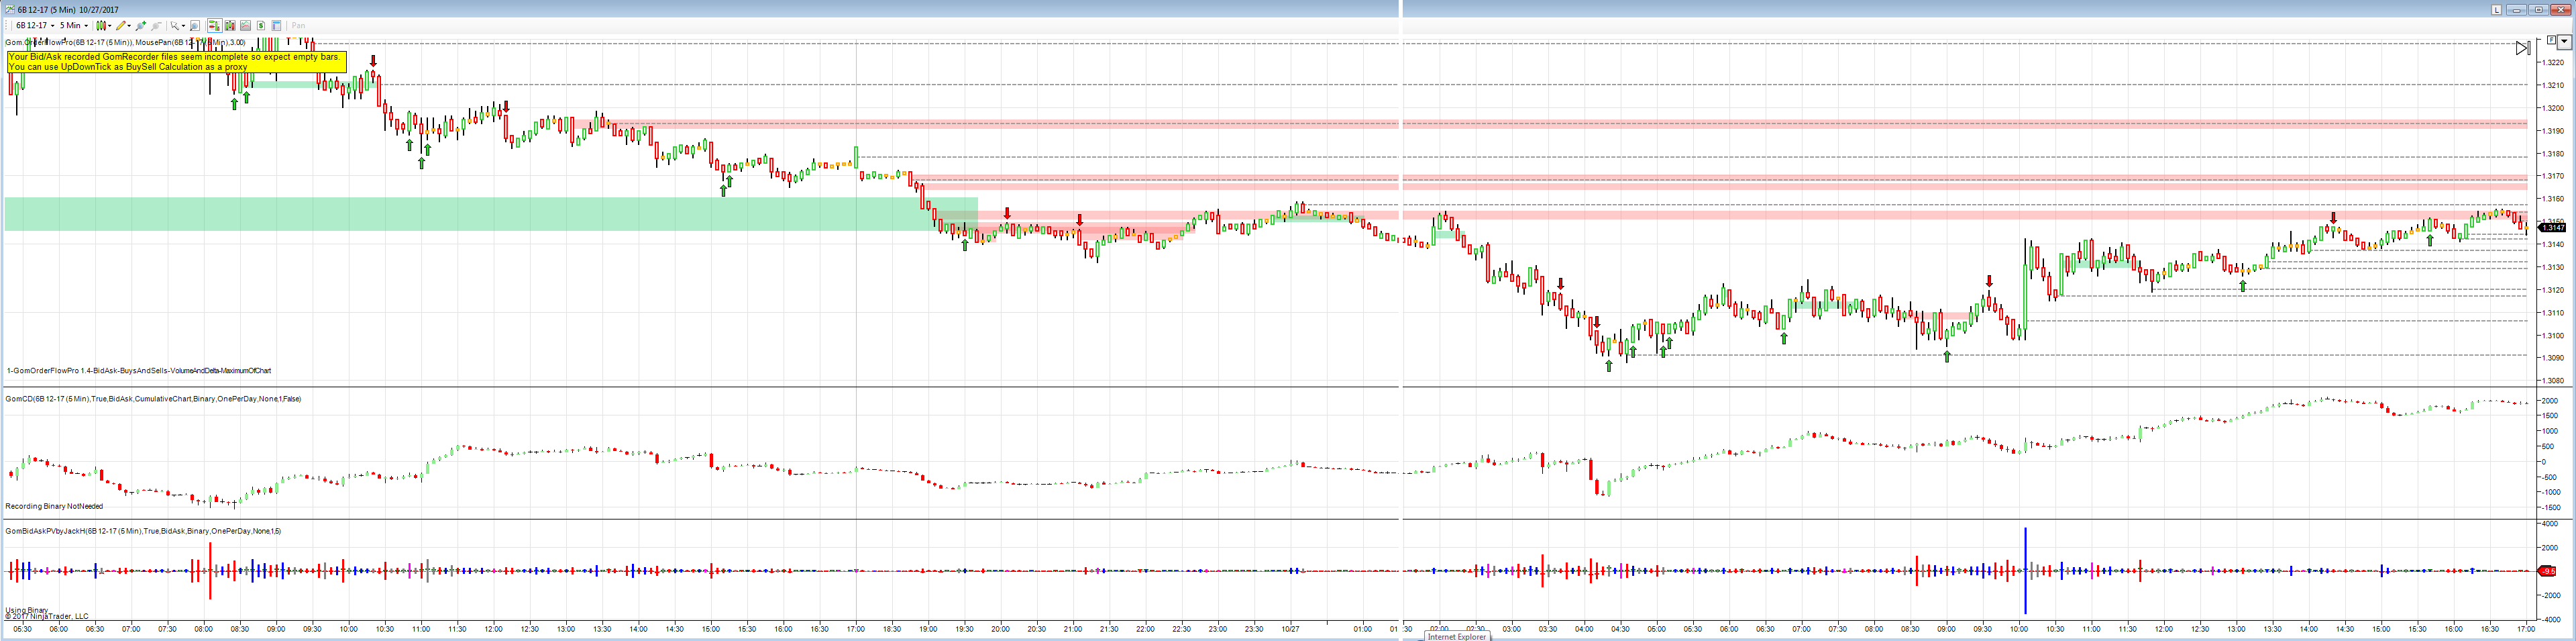Click the zoom frame magnifier icon
This screenshot has width=2576, height=641.
point(195,25)
